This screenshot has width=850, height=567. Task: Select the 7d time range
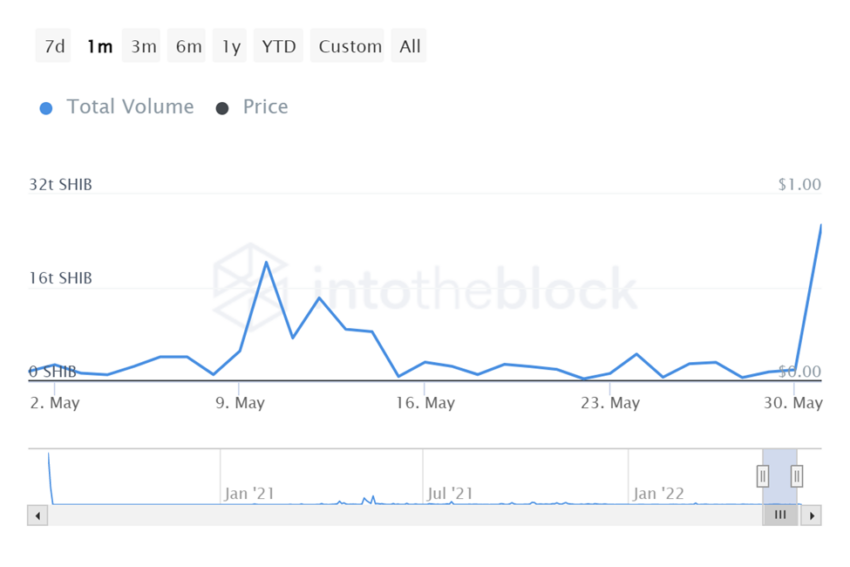[x=54, y=46]
